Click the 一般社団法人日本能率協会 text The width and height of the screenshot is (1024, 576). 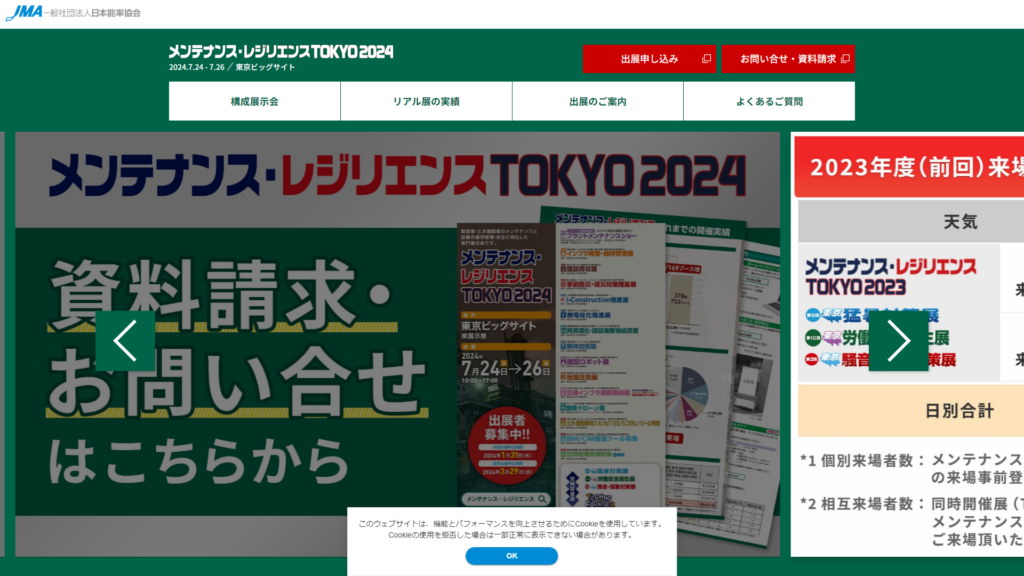(93, 13)
